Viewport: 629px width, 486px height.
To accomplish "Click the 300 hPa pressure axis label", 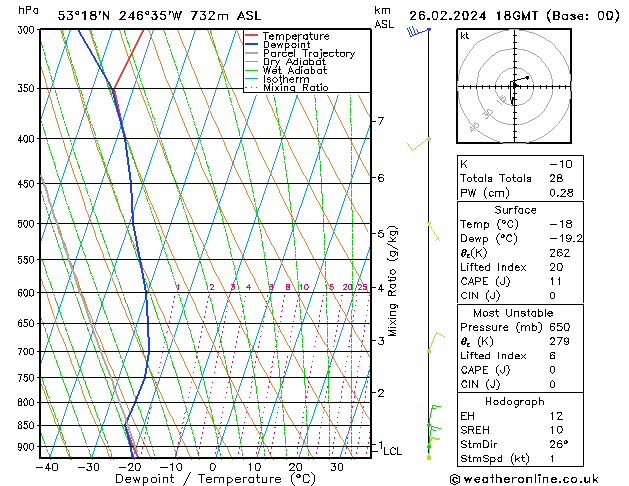I will point(28,30).
